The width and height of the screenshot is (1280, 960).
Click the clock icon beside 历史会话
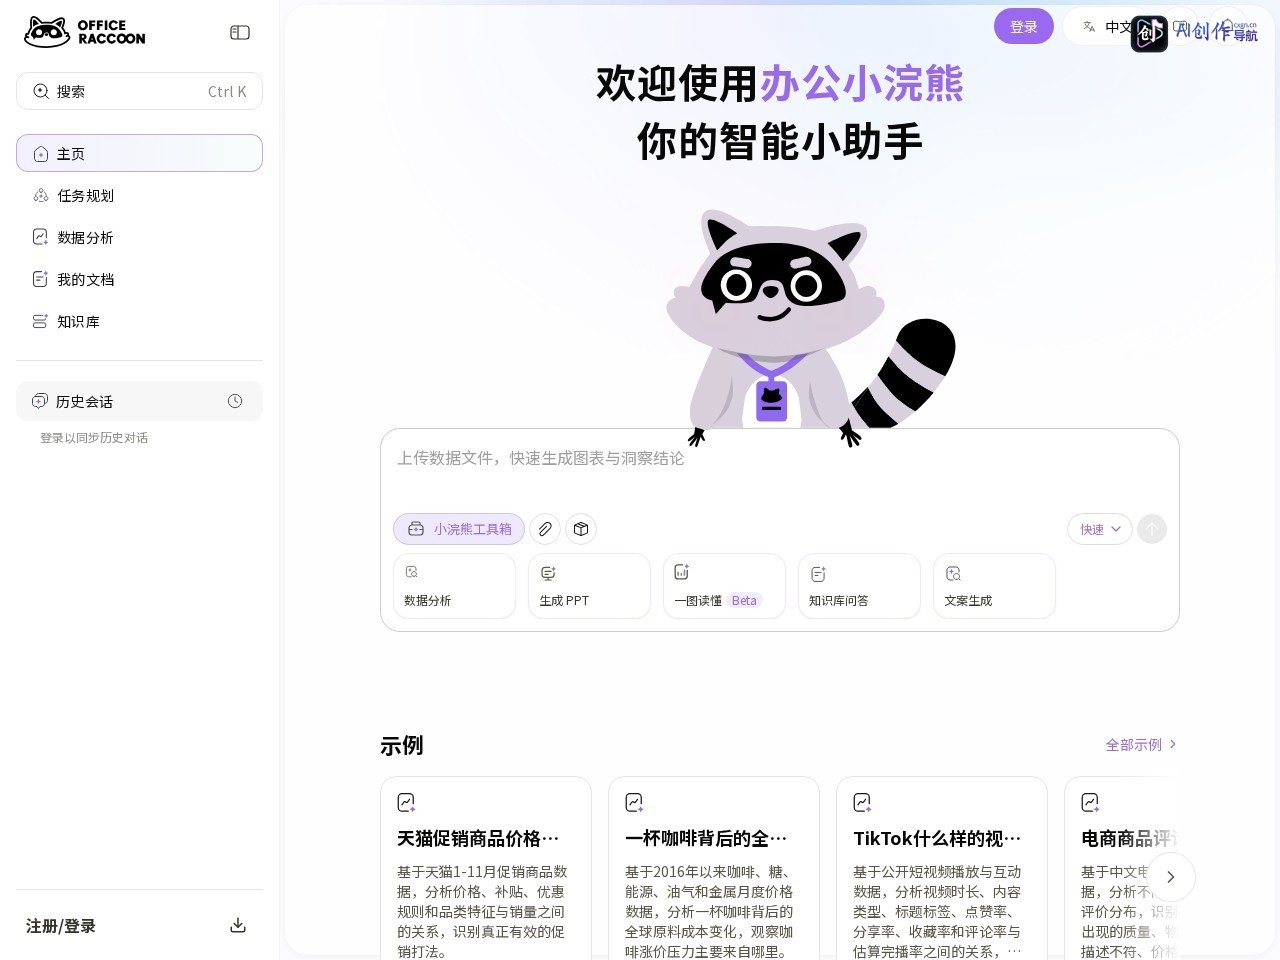pyautogui.click(x=235, y=401)
